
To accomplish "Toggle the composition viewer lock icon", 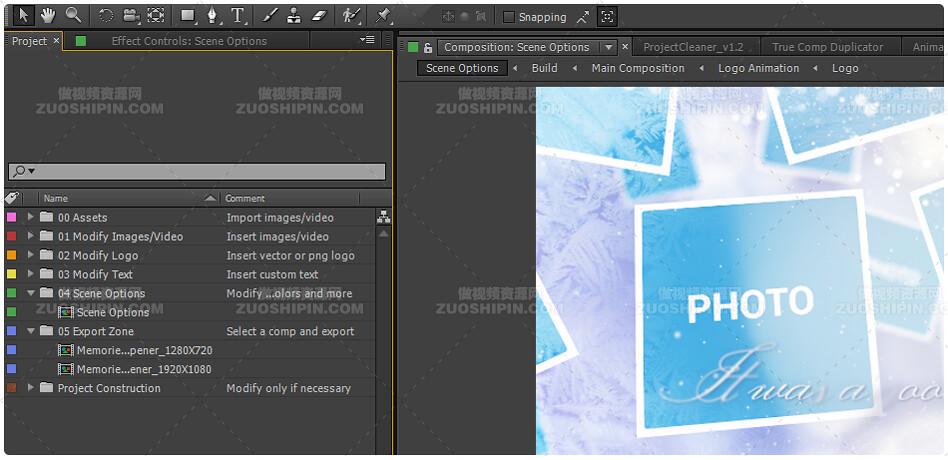I will (x=428, y=47).
